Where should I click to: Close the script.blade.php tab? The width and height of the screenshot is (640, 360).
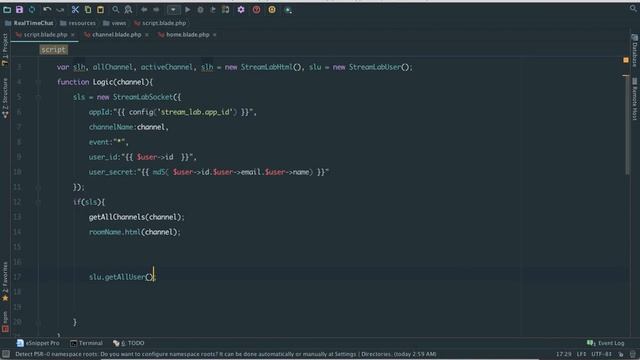[73, 35]
